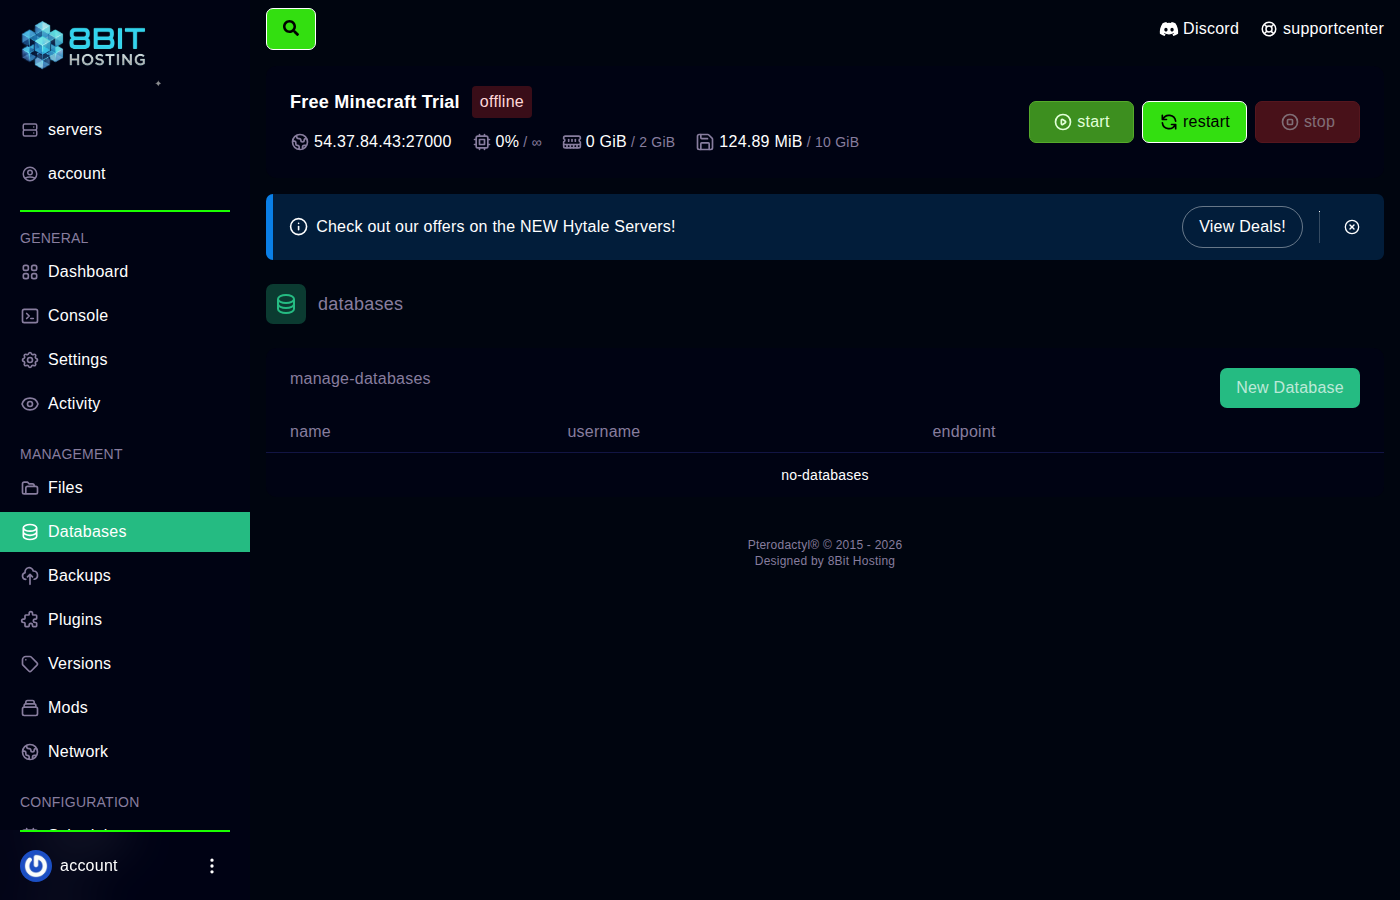Click the Activity eye icon
1400x900 pixels.
pyautogui.click(x=30, y=404)
